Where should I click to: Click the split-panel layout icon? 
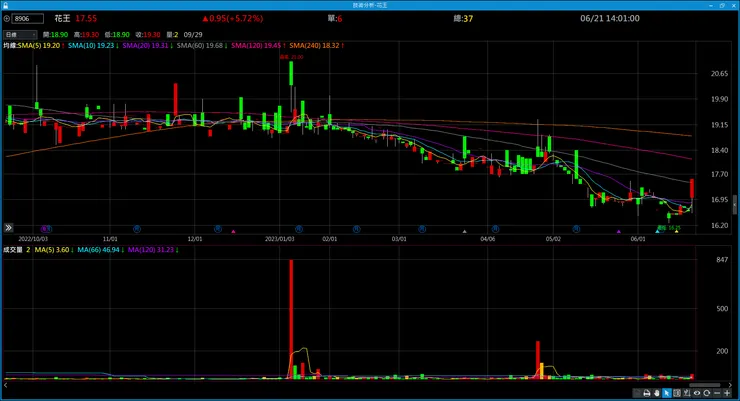677,393
